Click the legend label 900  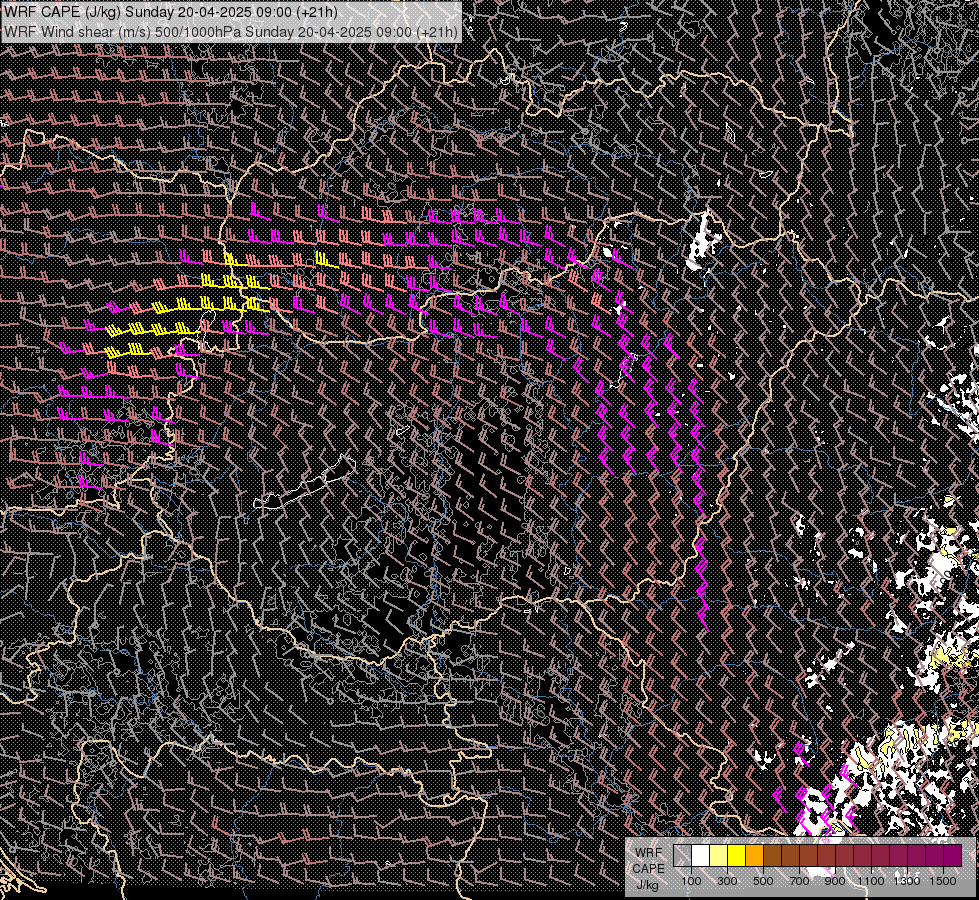tap(835, 881)
